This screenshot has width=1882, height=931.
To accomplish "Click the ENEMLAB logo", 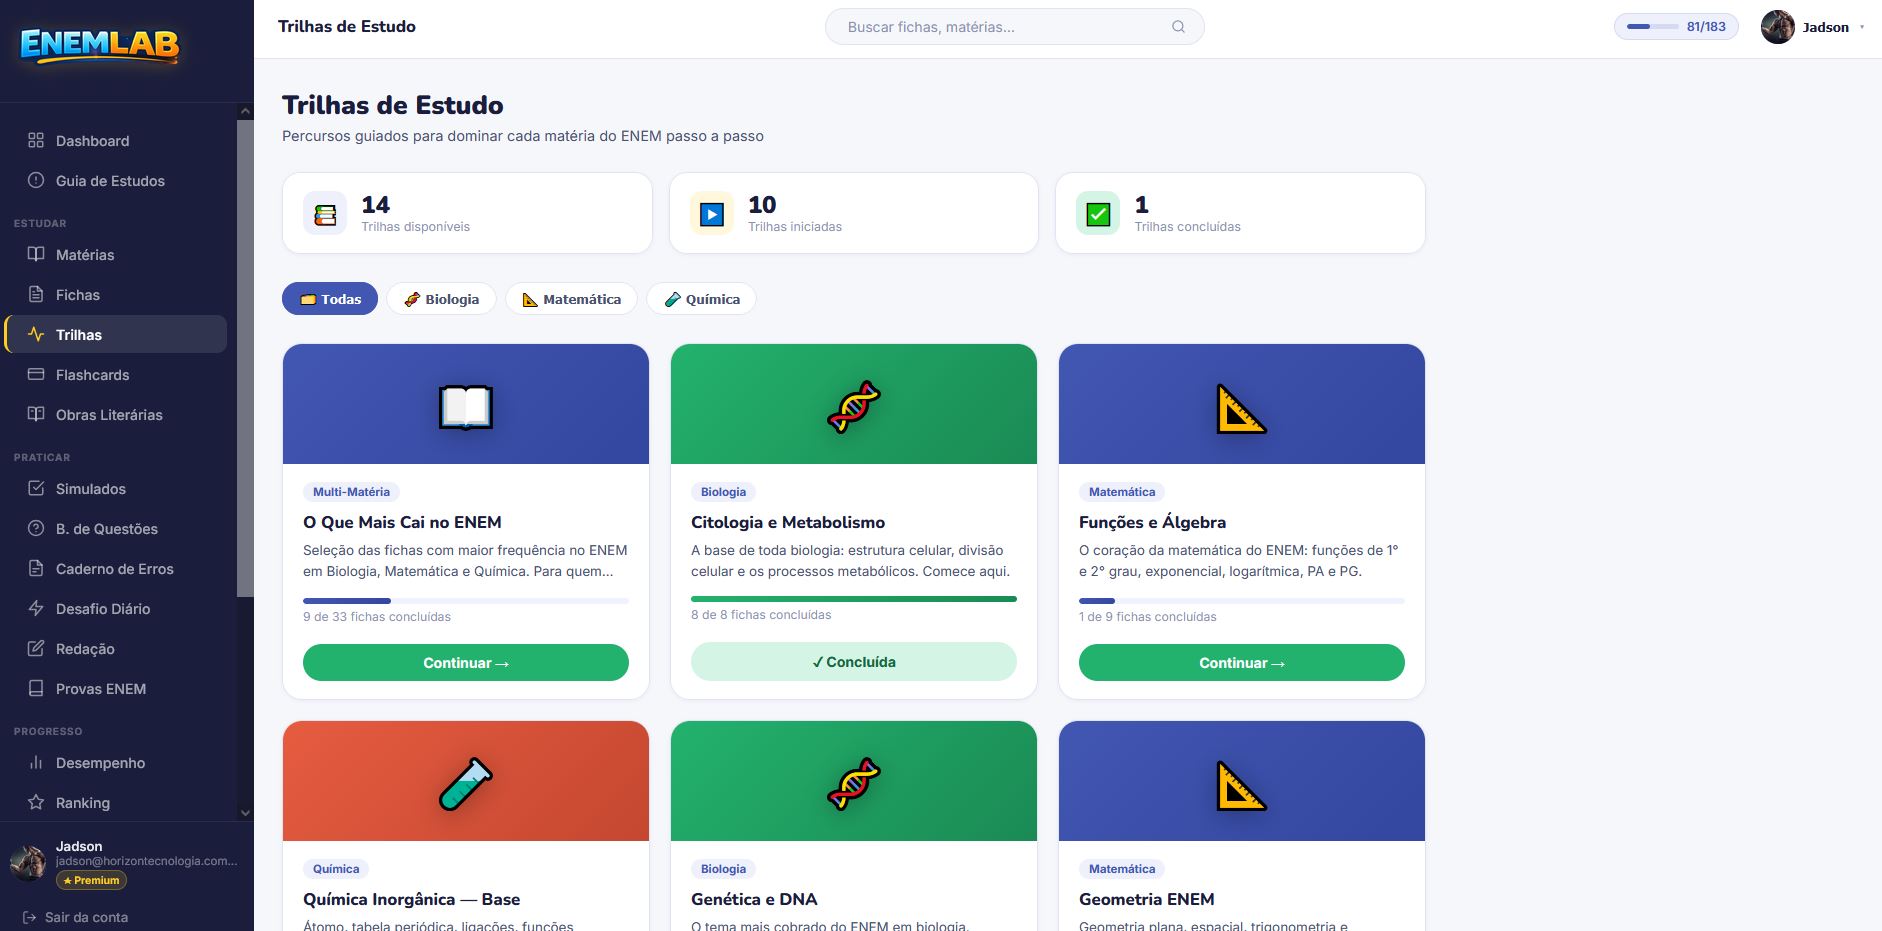I will tap(100, 45).
